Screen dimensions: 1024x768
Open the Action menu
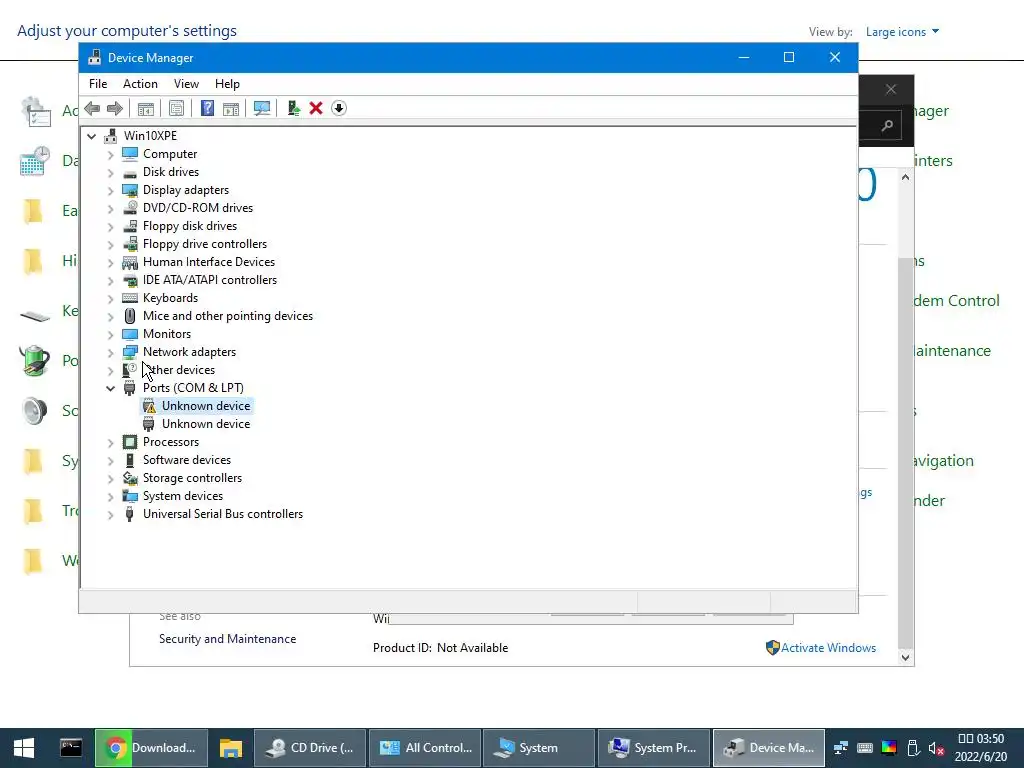pyautogui.click(x=140, y=84)
